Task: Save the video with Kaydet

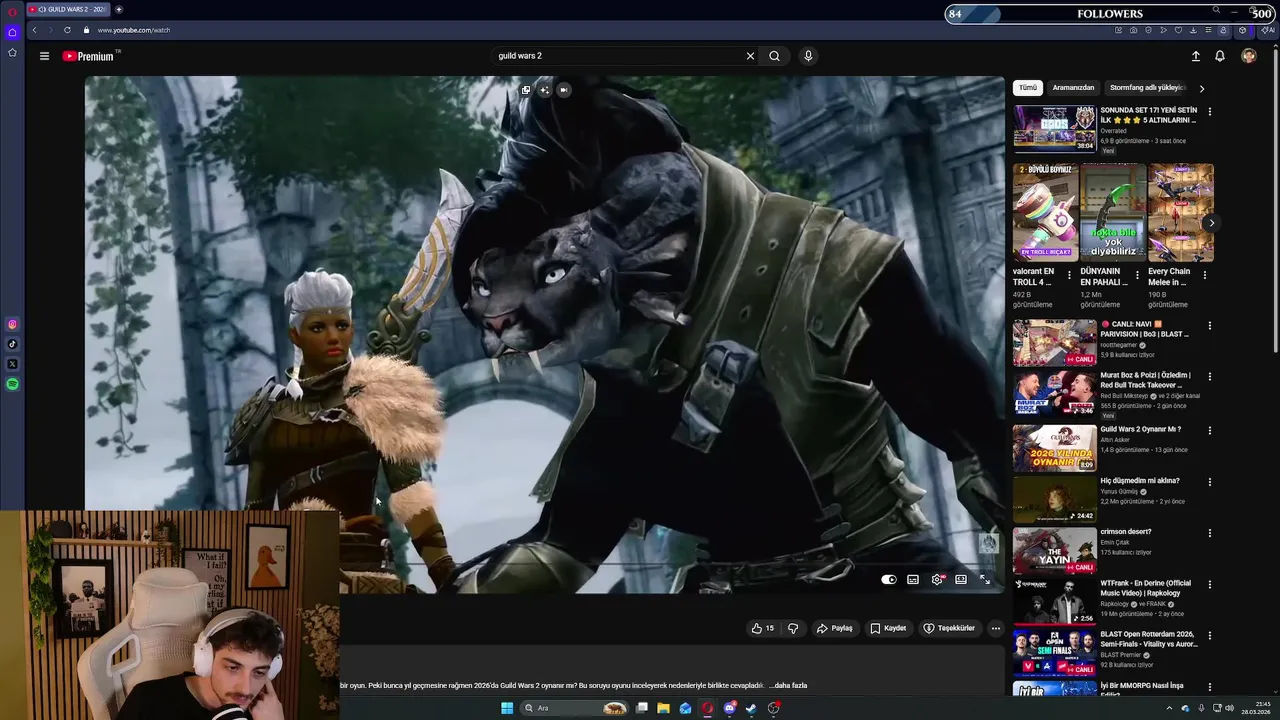Action: (888, 628)
